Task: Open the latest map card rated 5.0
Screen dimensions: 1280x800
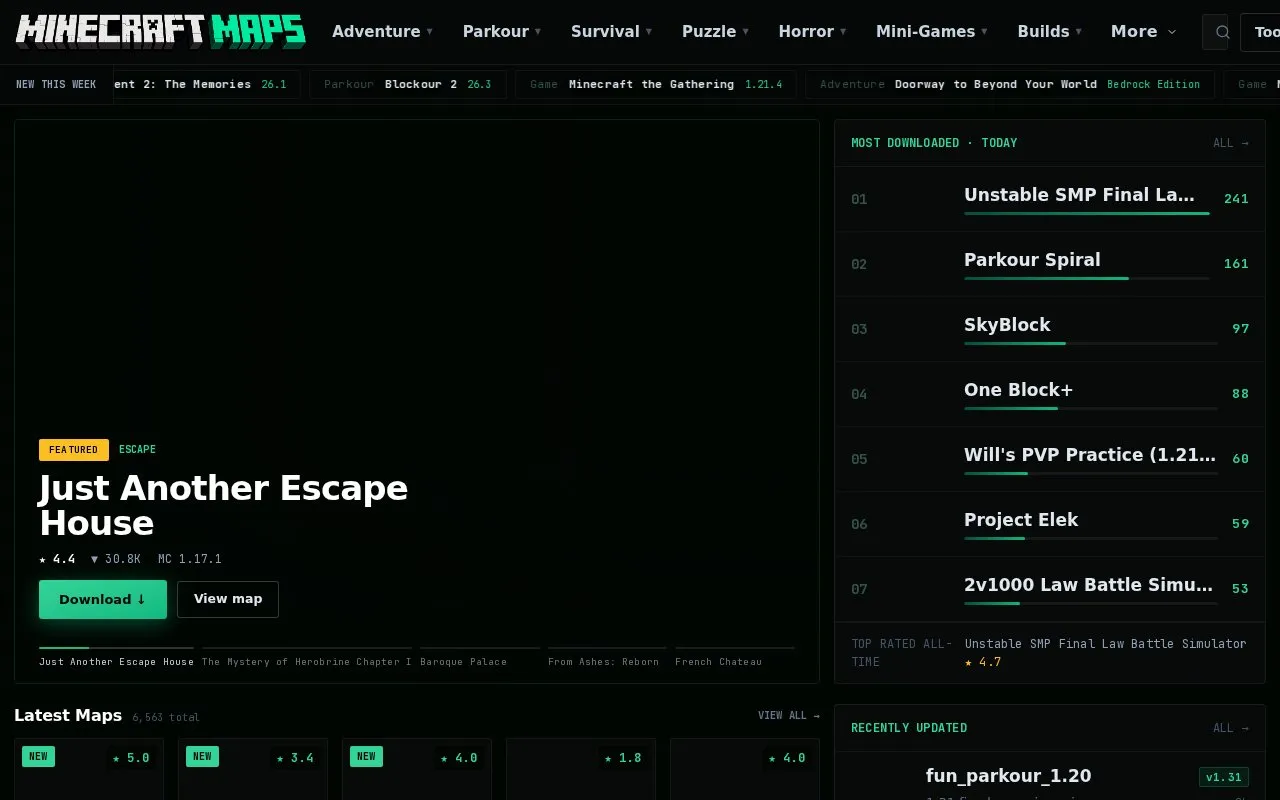Action: tap(89, 768)
